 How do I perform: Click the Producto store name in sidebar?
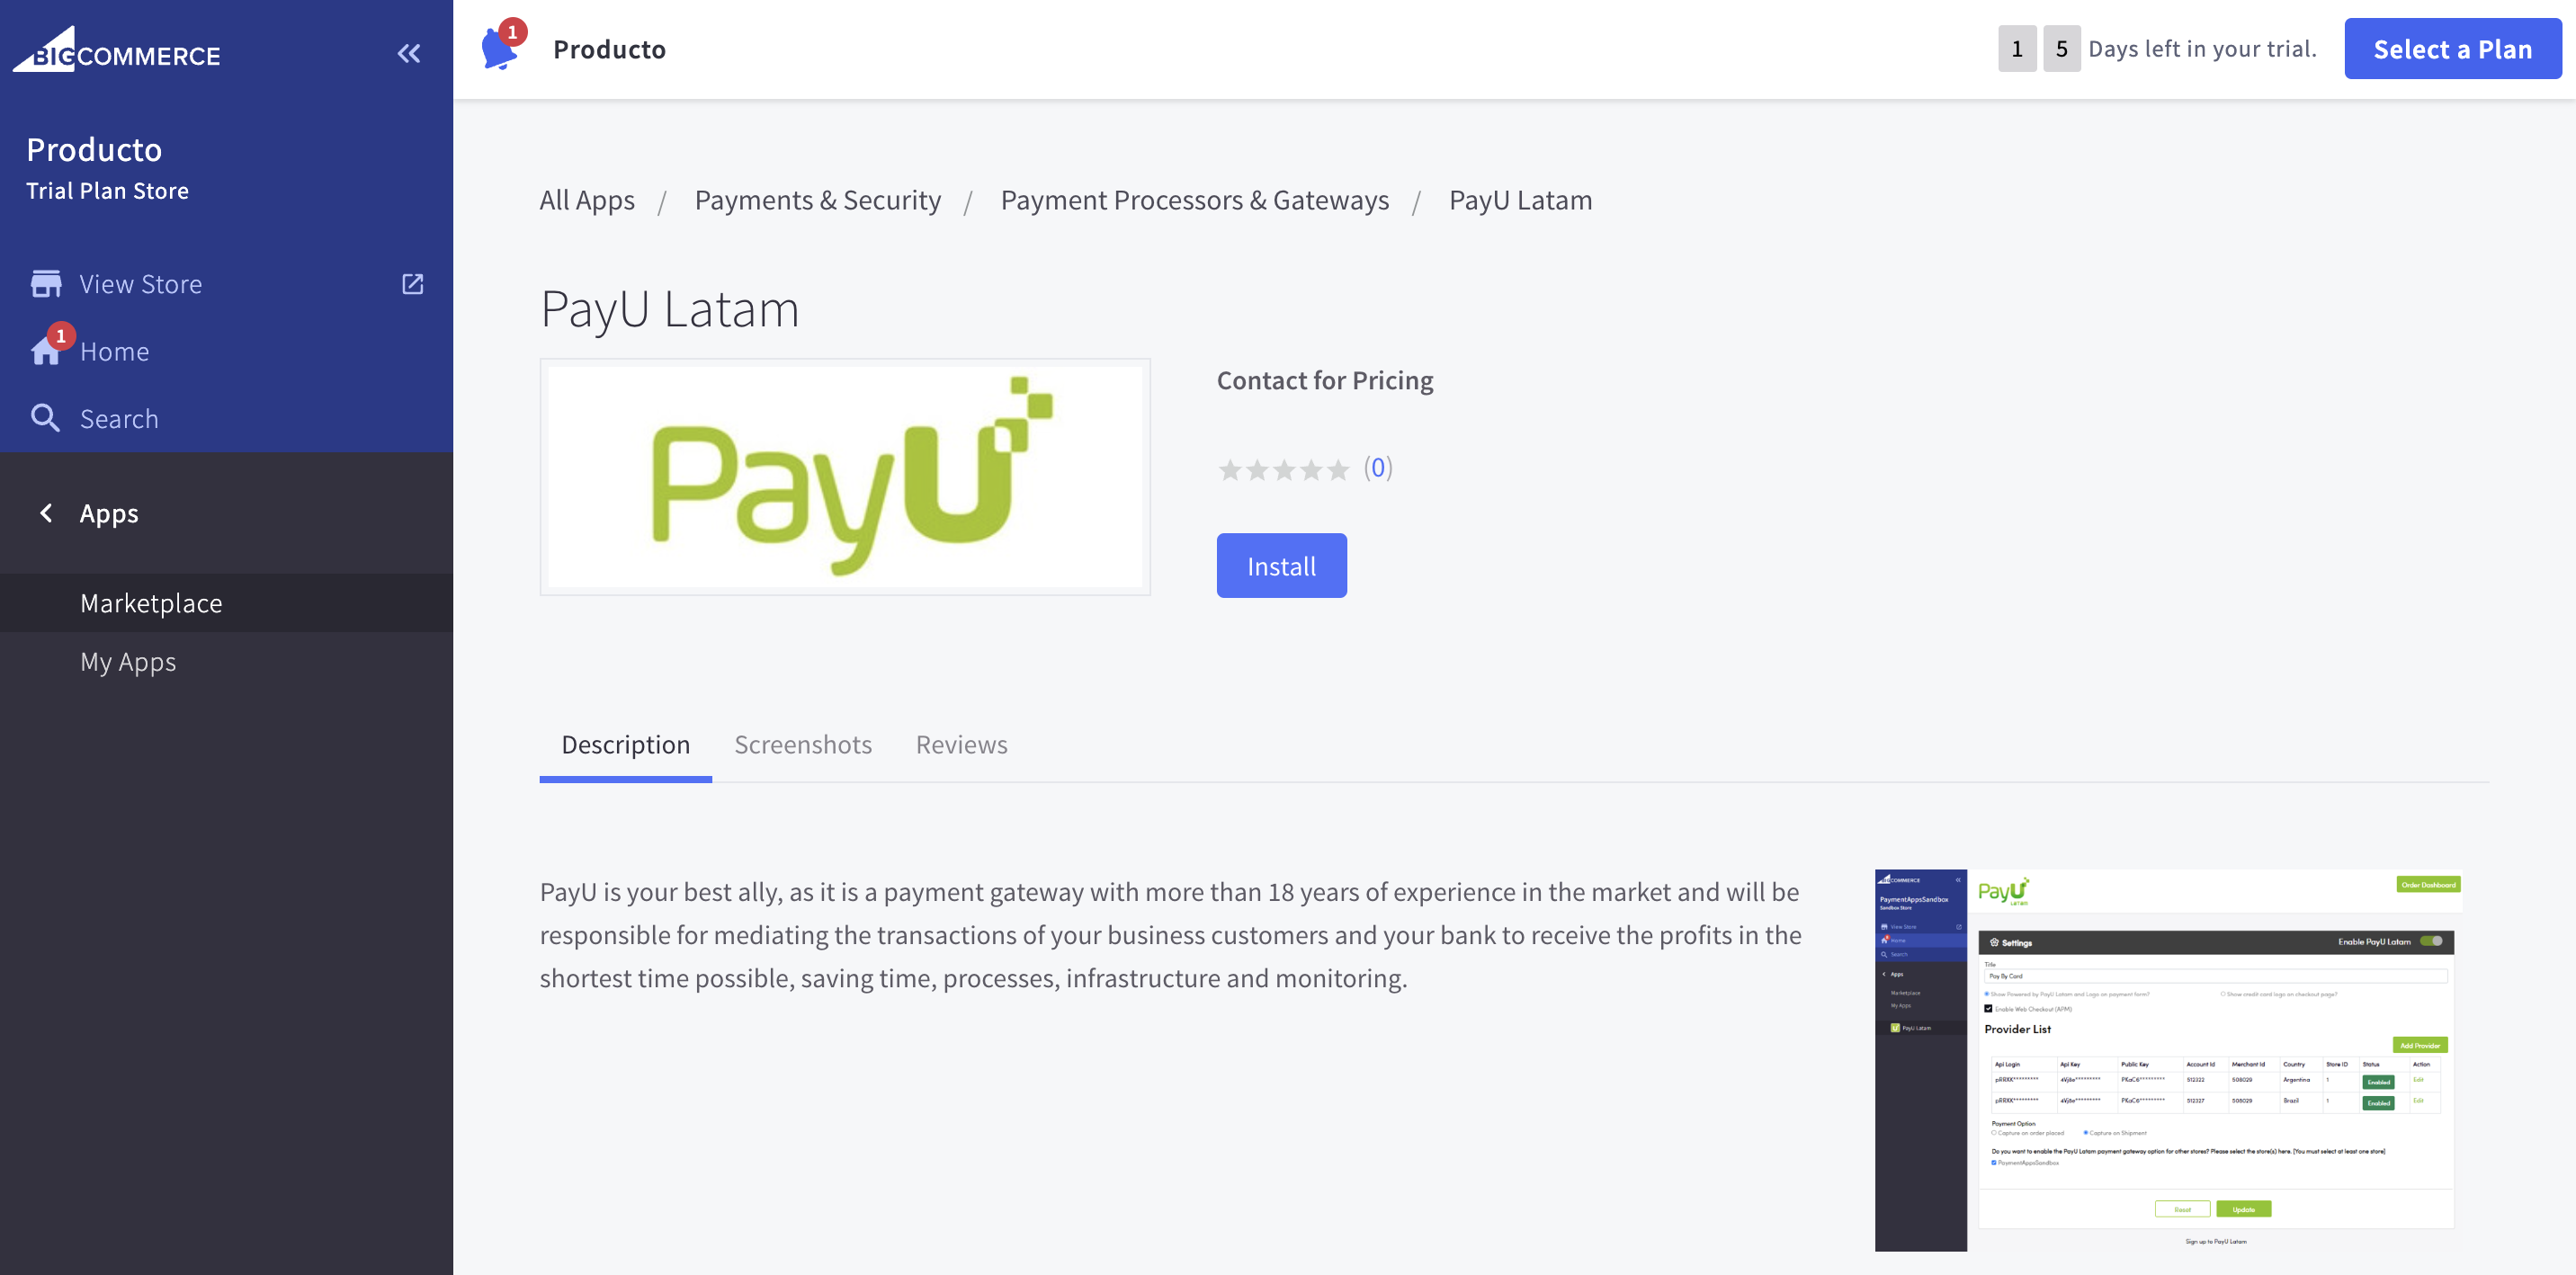[94, 149]
